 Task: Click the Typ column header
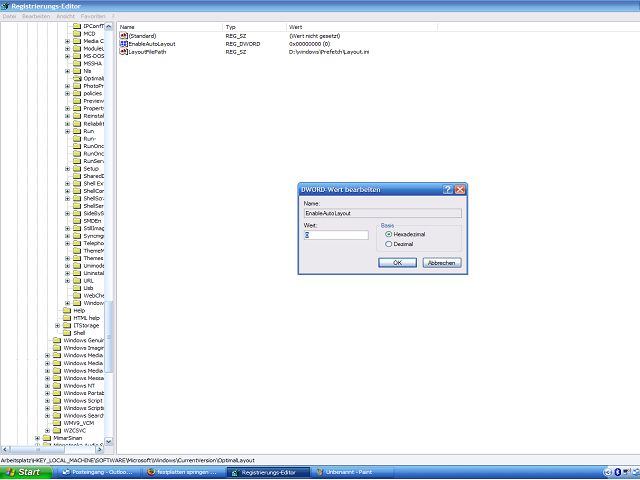[x=254, y=27]
